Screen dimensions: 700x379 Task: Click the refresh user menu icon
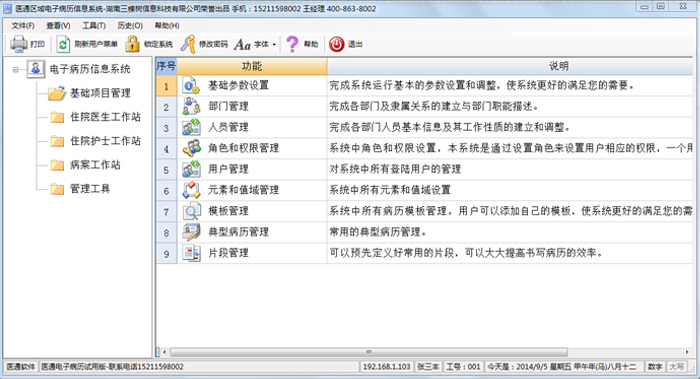[x=63, y=44]
